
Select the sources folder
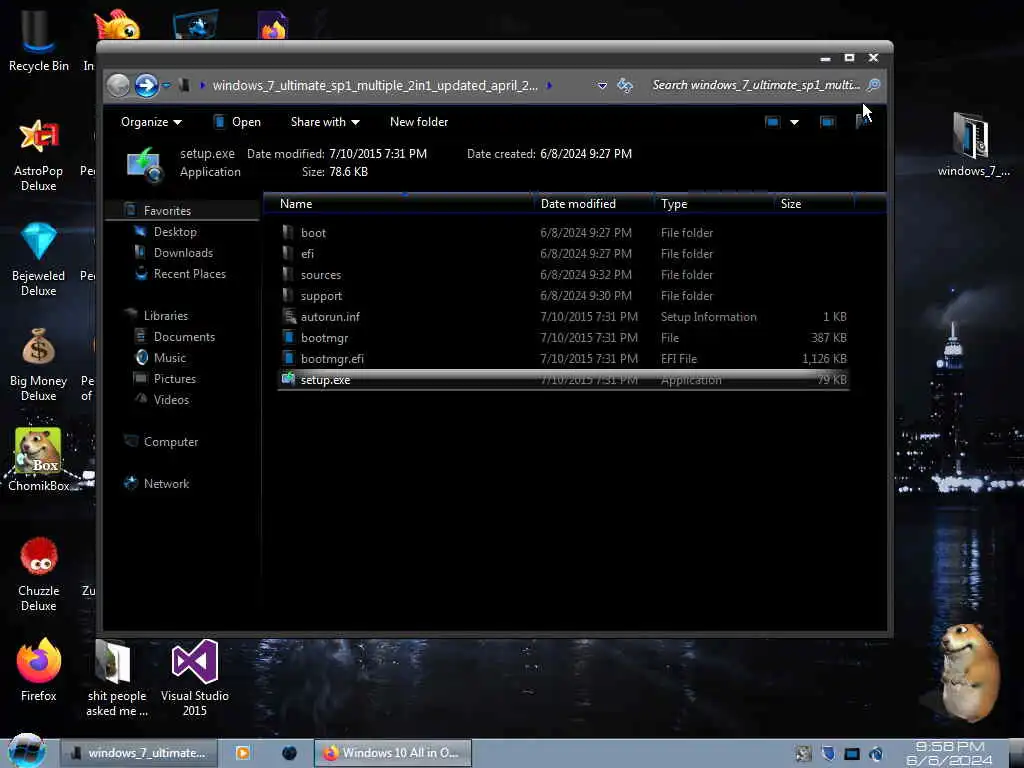click(x=563, y=274)
